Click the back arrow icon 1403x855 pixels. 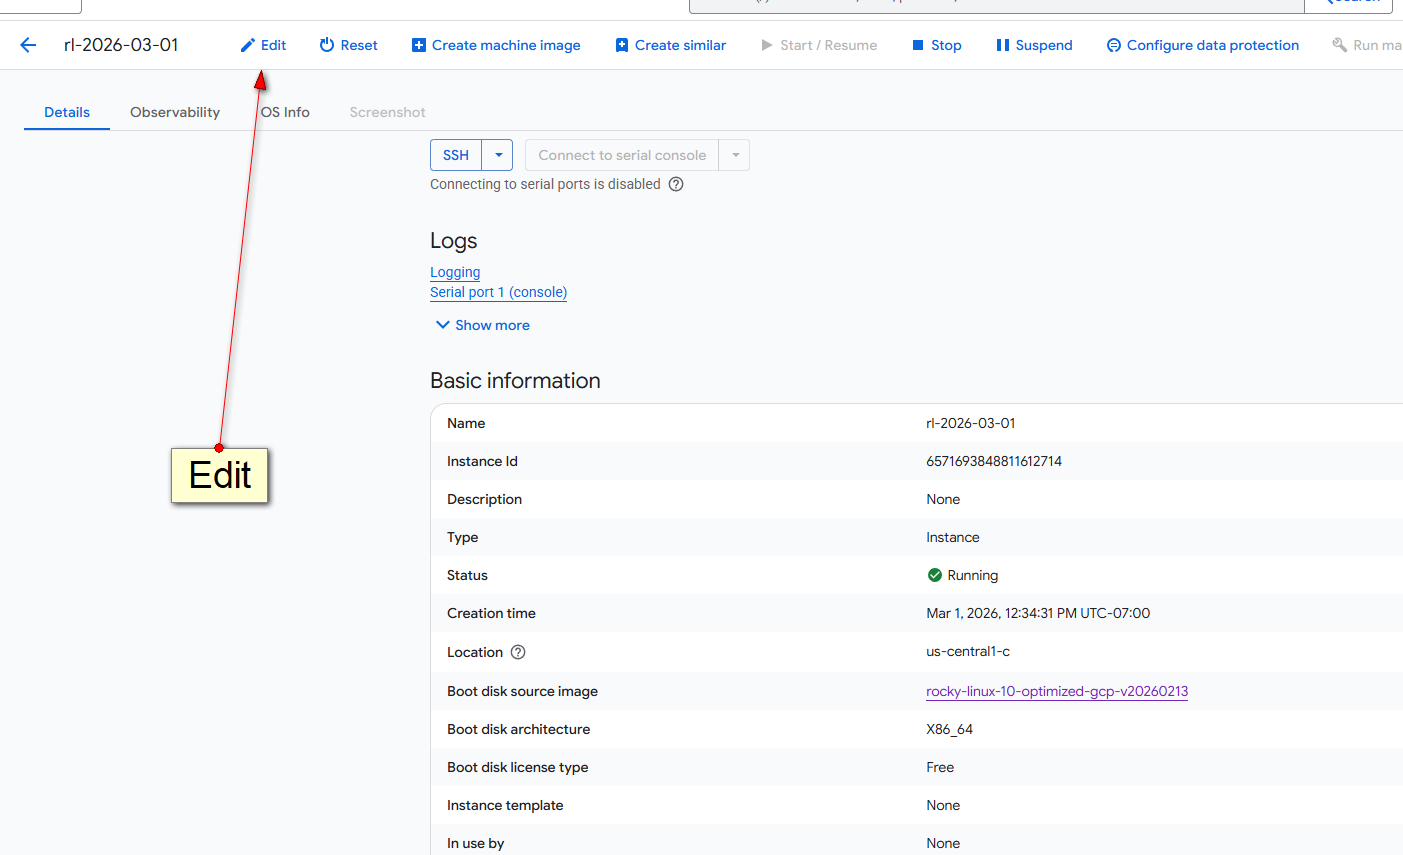click(x=28, y=45)
